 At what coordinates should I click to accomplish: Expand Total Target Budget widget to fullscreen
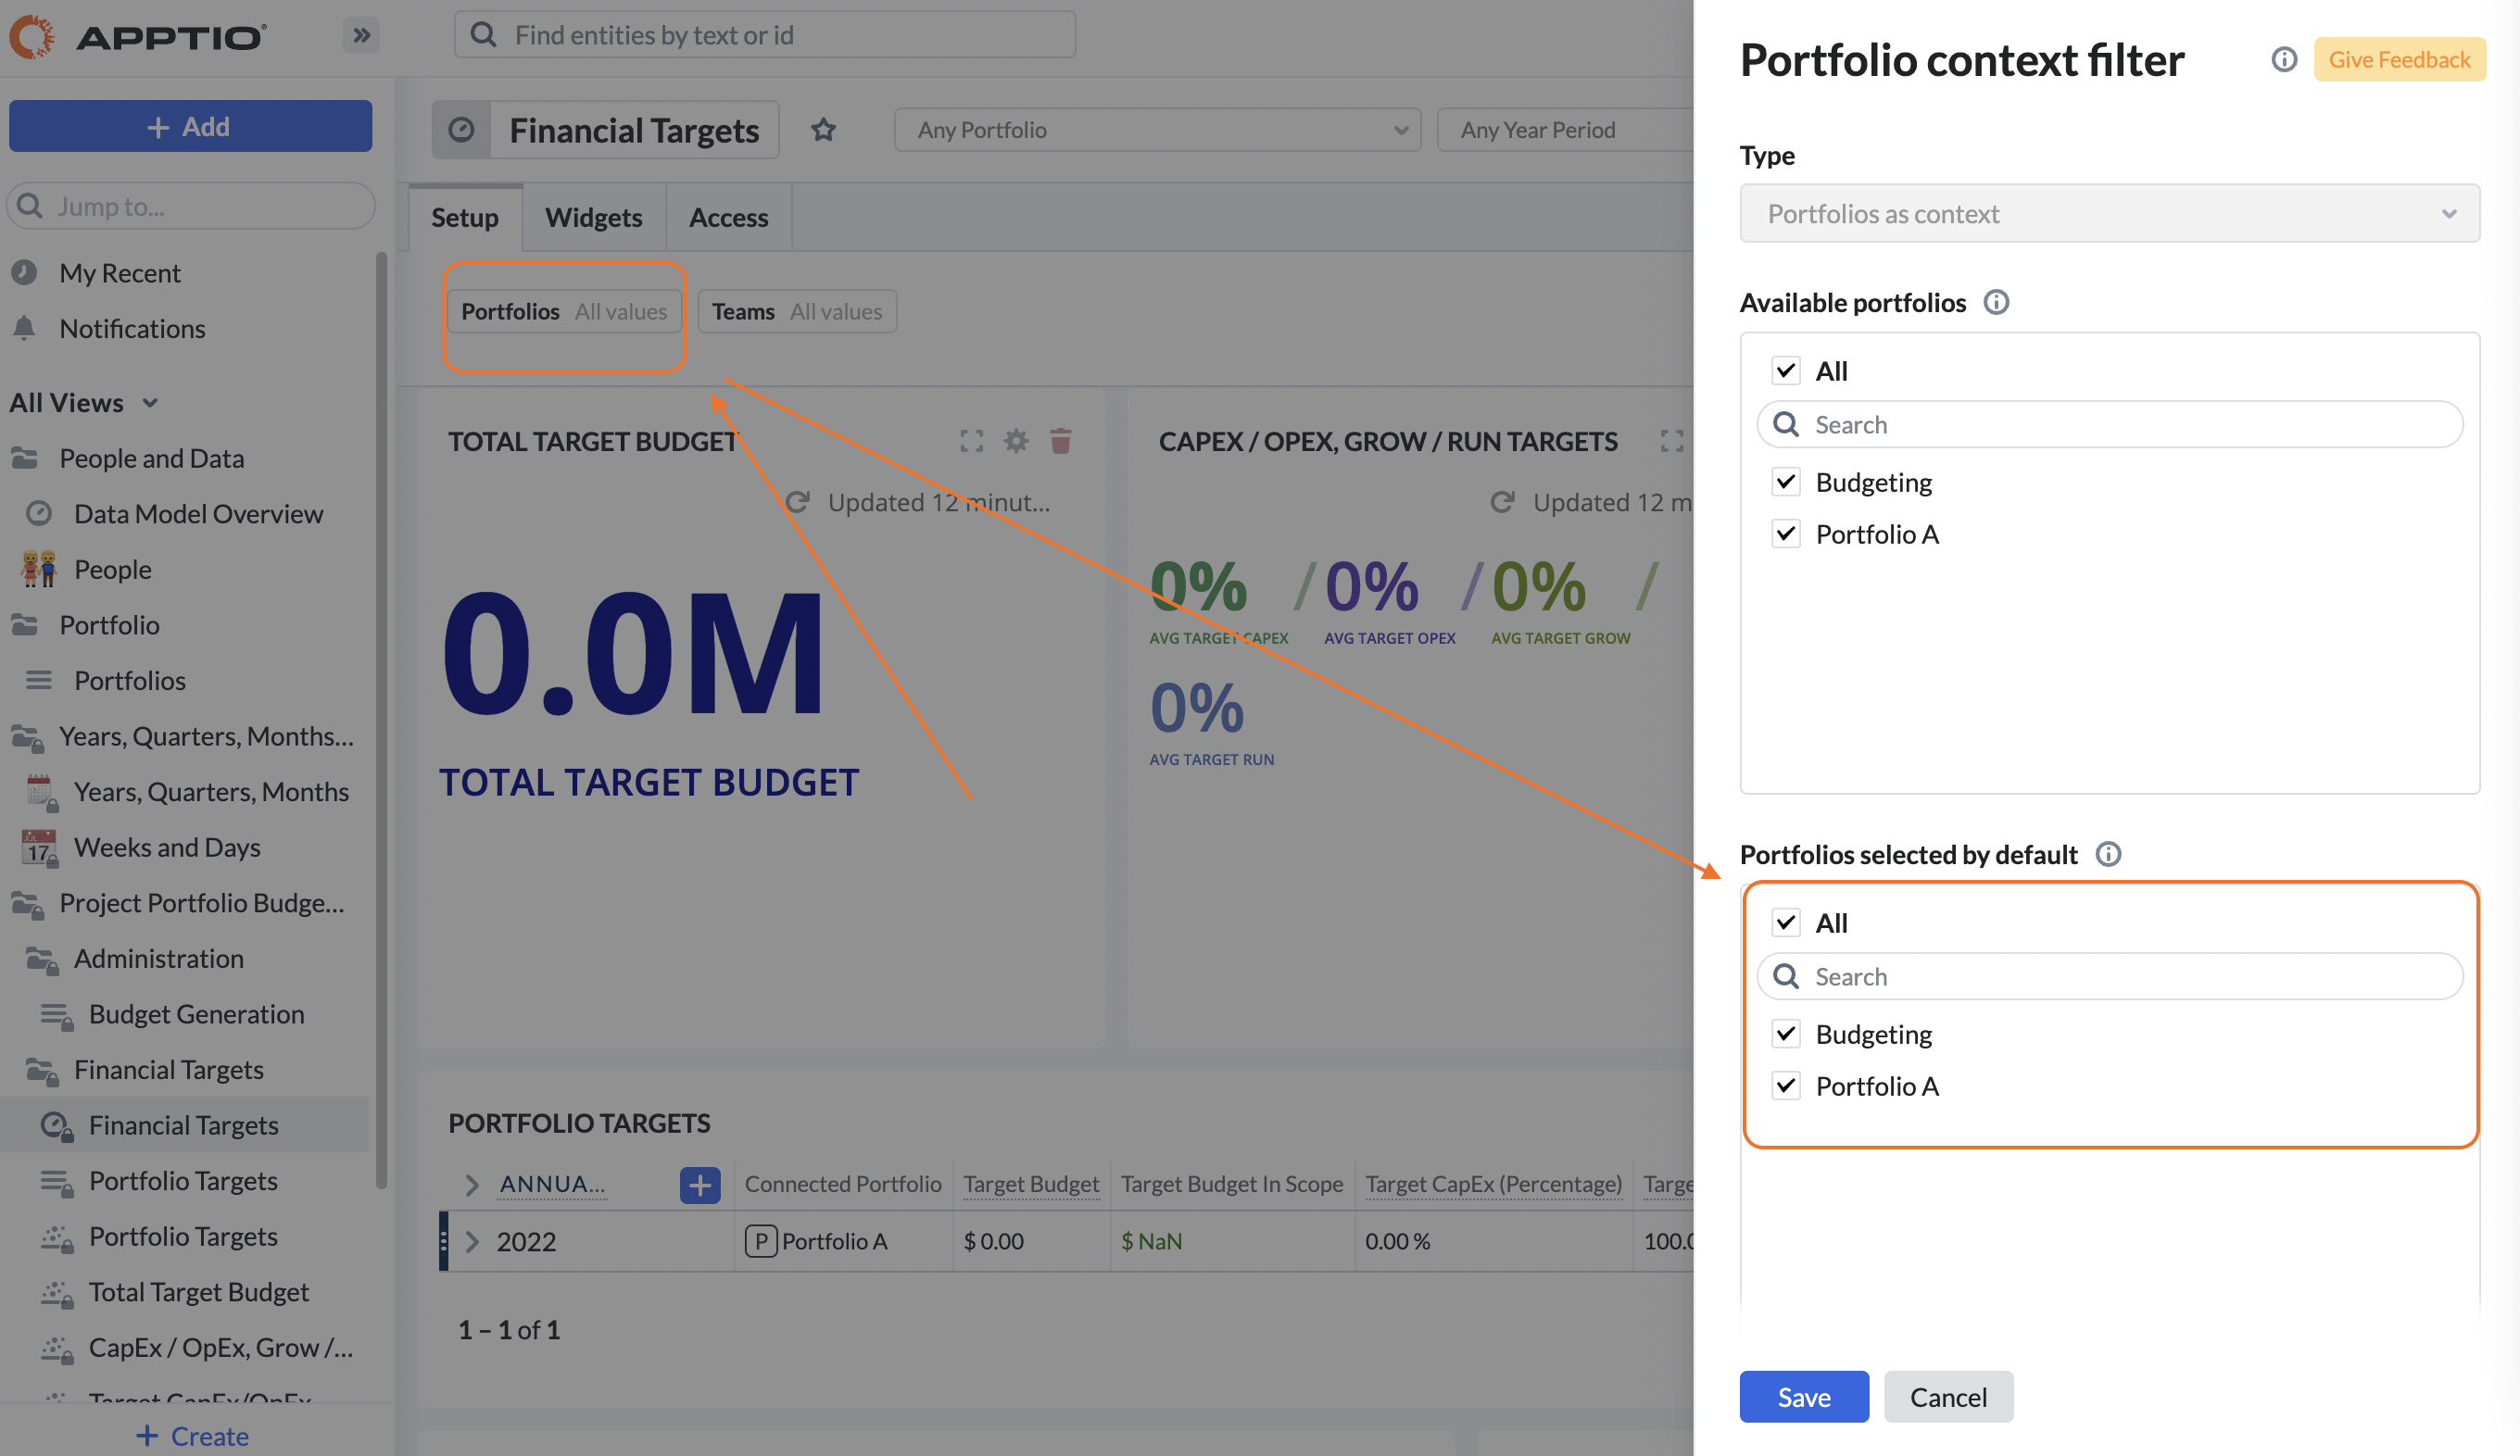971,440
